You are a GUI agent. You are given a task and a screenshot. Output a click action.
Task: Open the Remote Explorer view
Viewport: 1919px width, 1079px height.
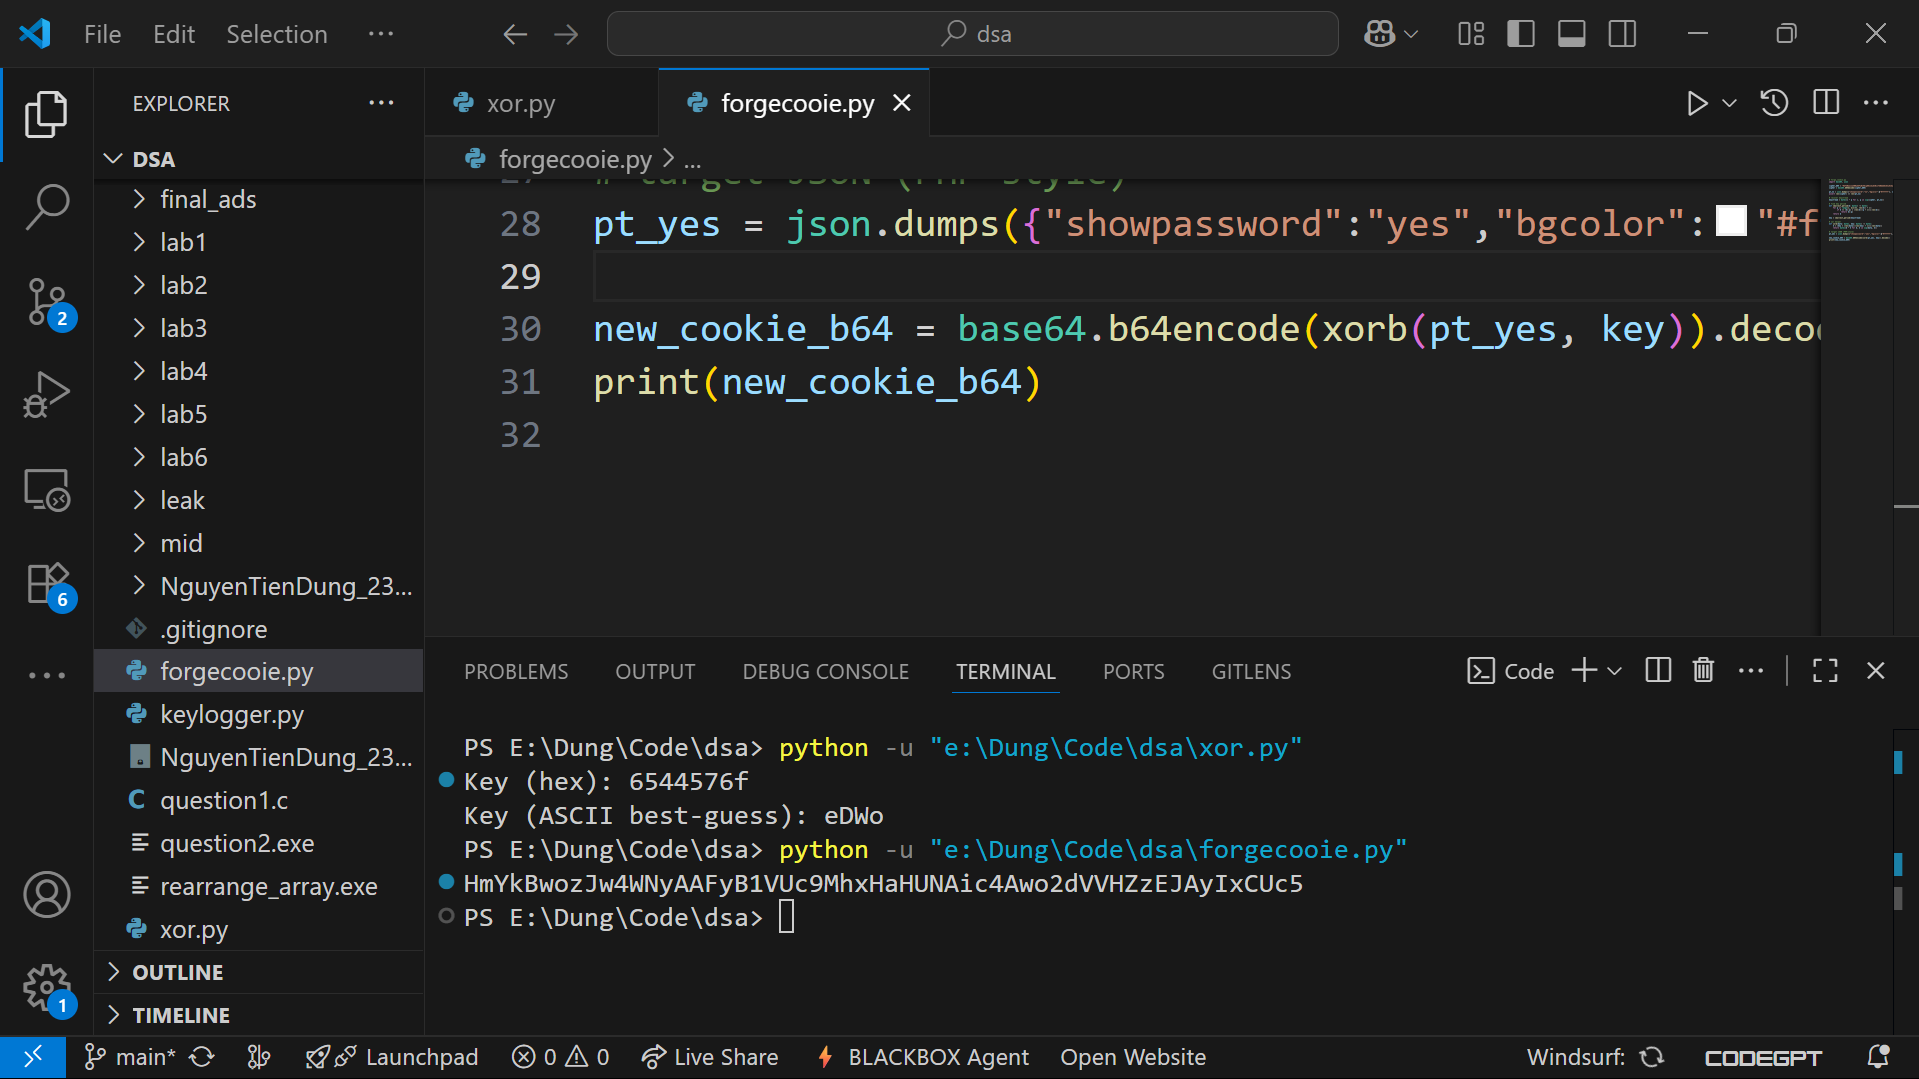47,490
